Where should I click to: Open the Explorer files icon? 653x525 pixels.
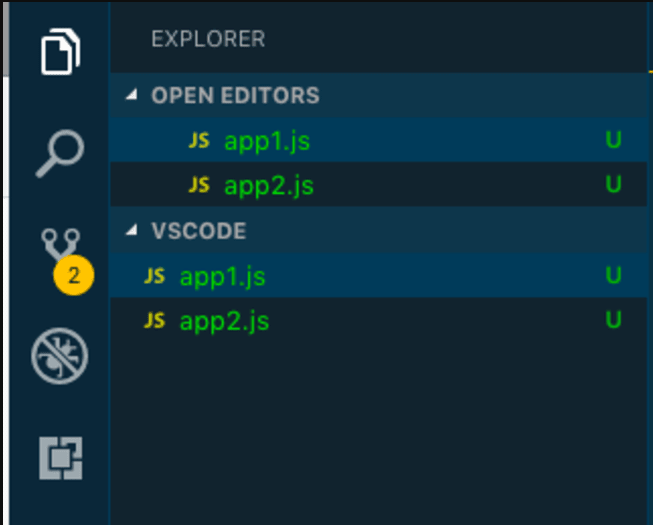(60, 52)
